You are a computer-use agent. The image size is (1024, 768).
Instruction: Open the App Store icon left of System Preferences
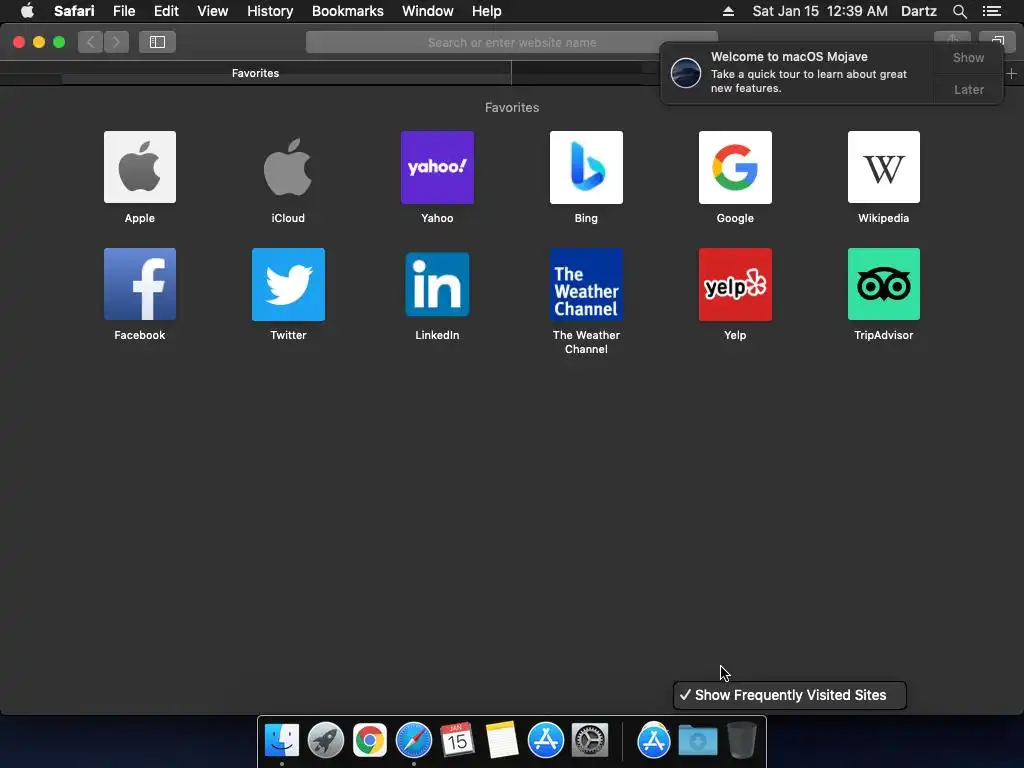[x=545, y=740]
